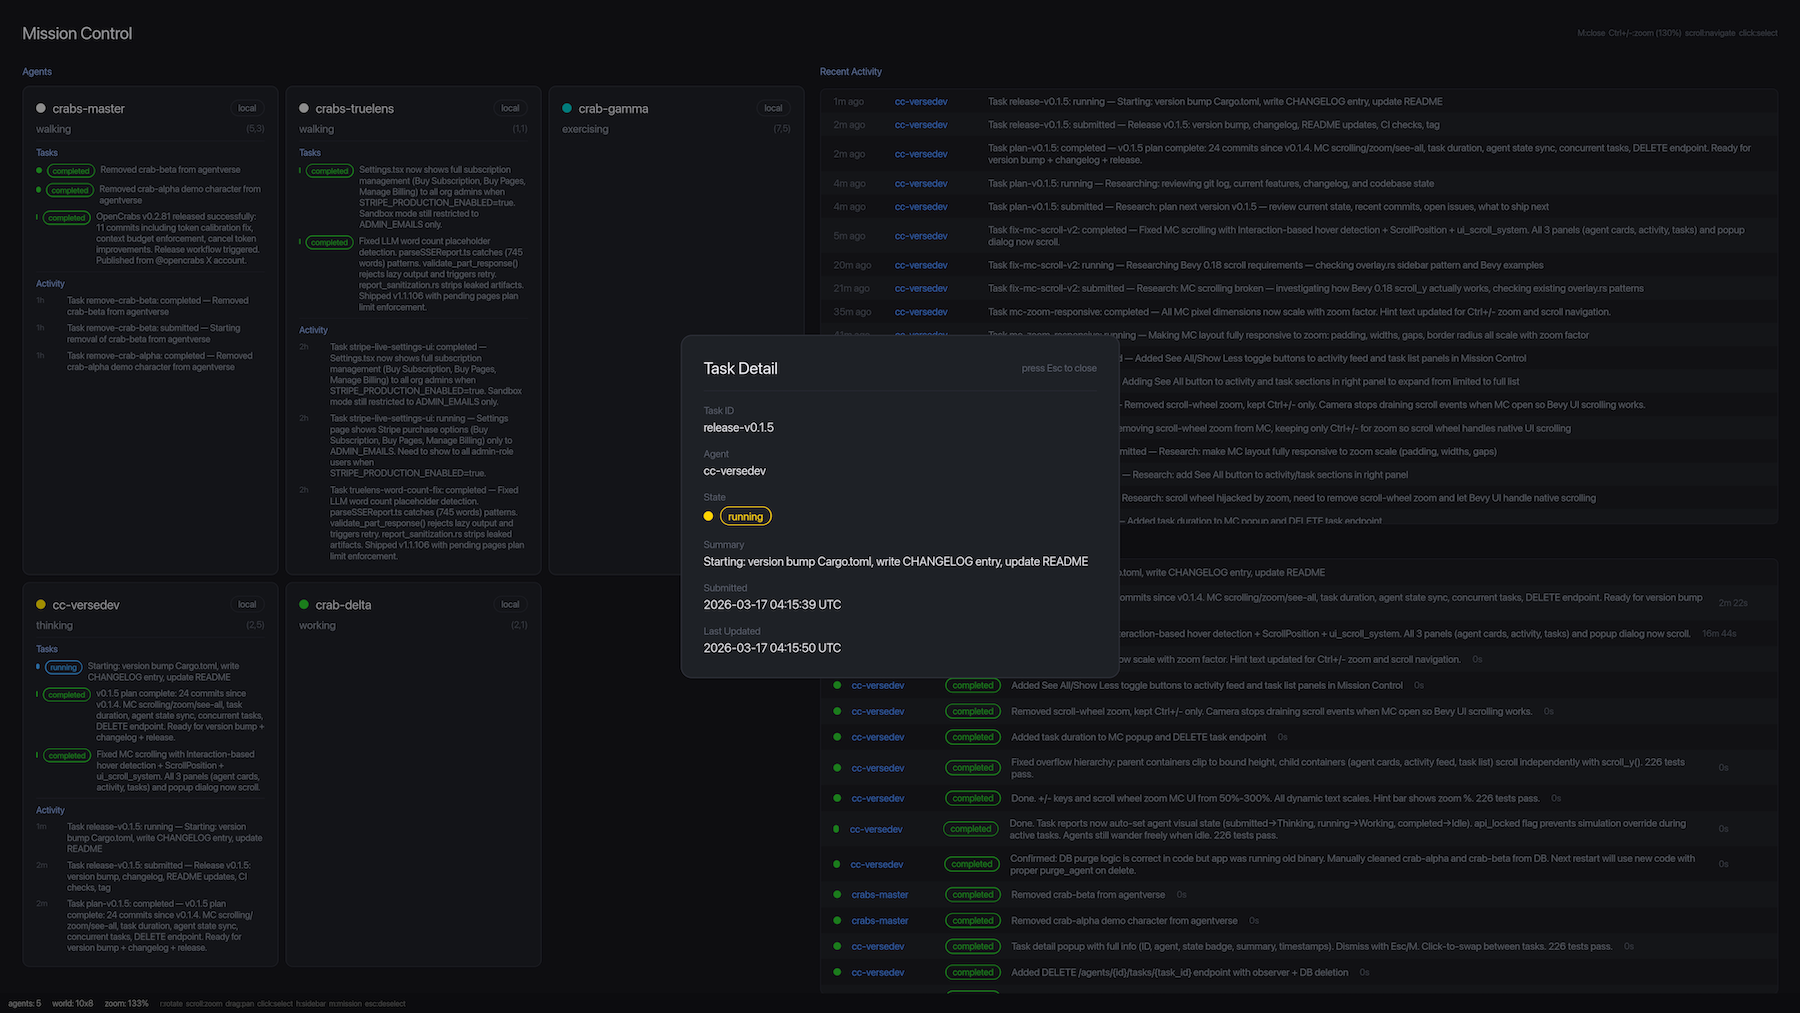Open cc-versedev link in the 1m ago activity
This screenshot has width=1800, height=1013.
920,102
